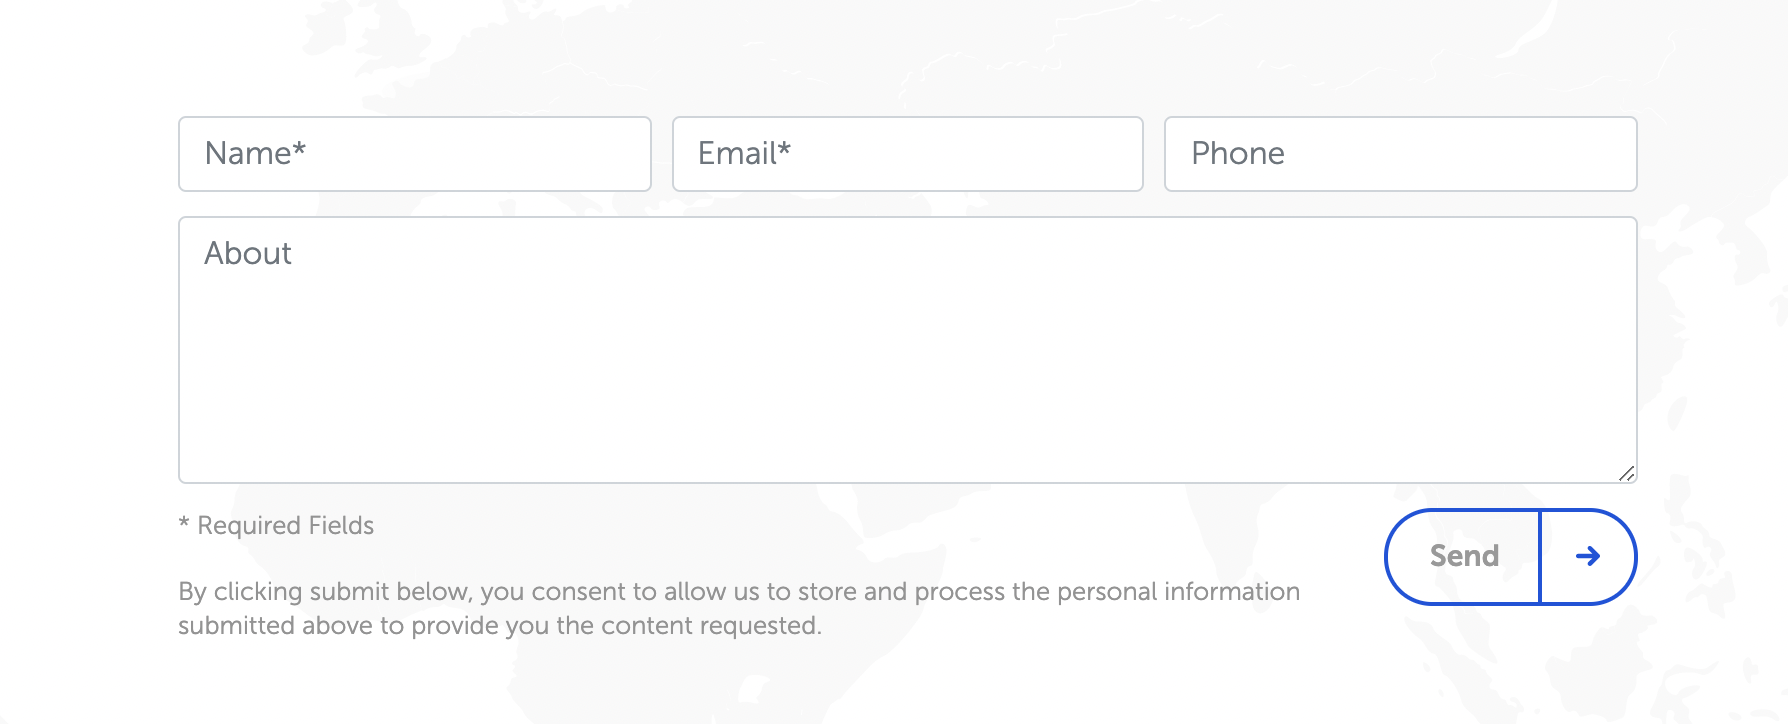The image size is (1788, 724).
Task: Click the 'By clicking submit below' text line
Action: click(739, 592)
